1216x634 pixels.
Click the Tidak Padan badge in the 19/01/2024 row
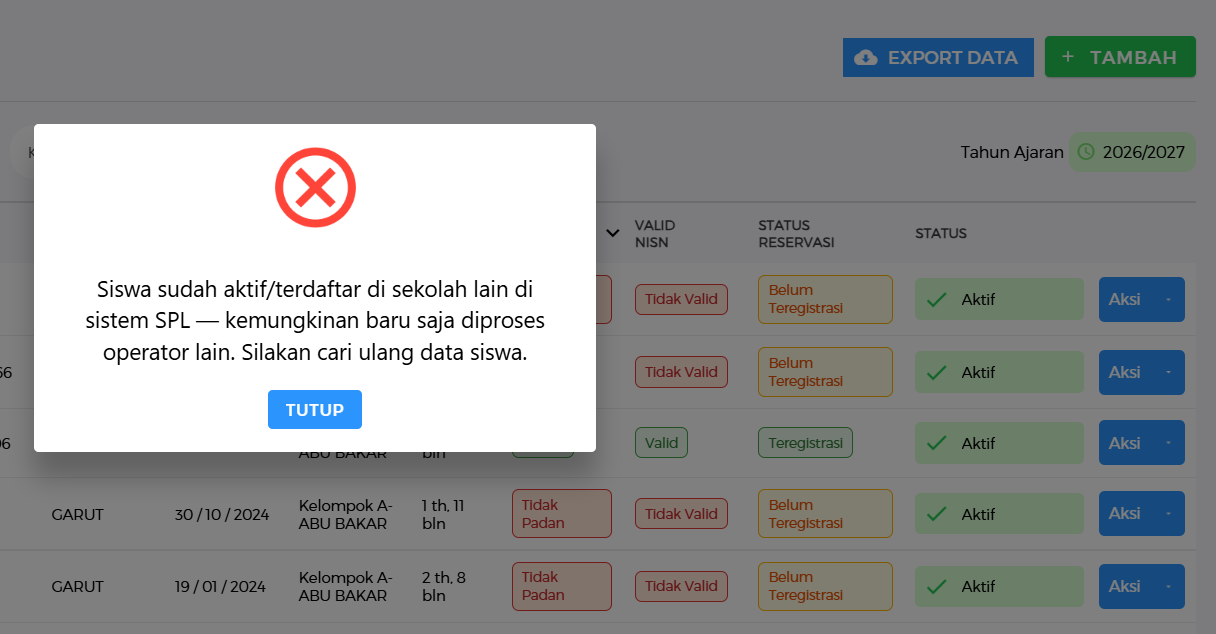(561, 586)
